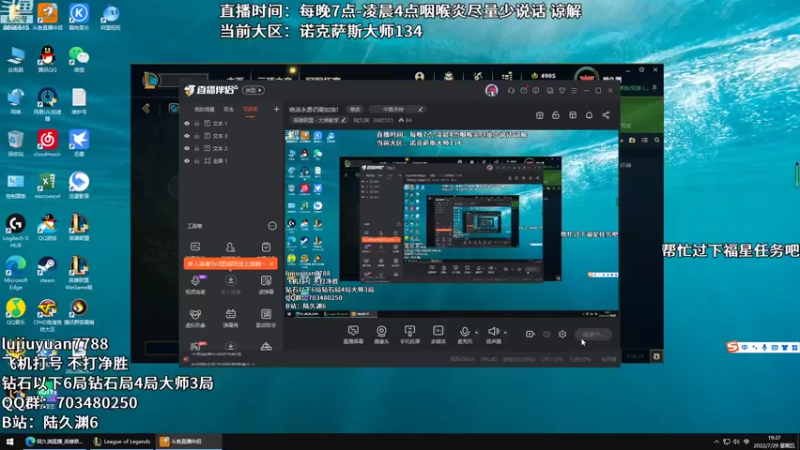
Task: Toggle the lock on the 文本 1 layer
Action: [197, 123]
